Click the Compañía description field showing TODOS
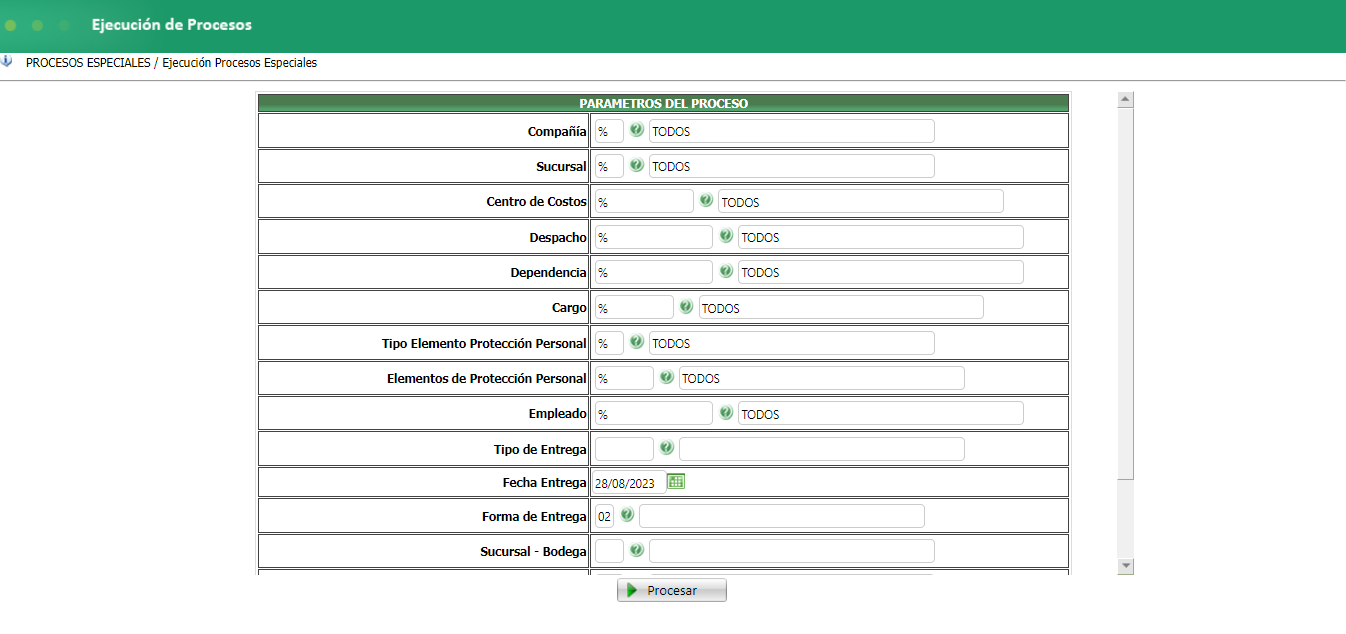The width and height of the screenshot is (1346, 634). click(x=792, y=131)
